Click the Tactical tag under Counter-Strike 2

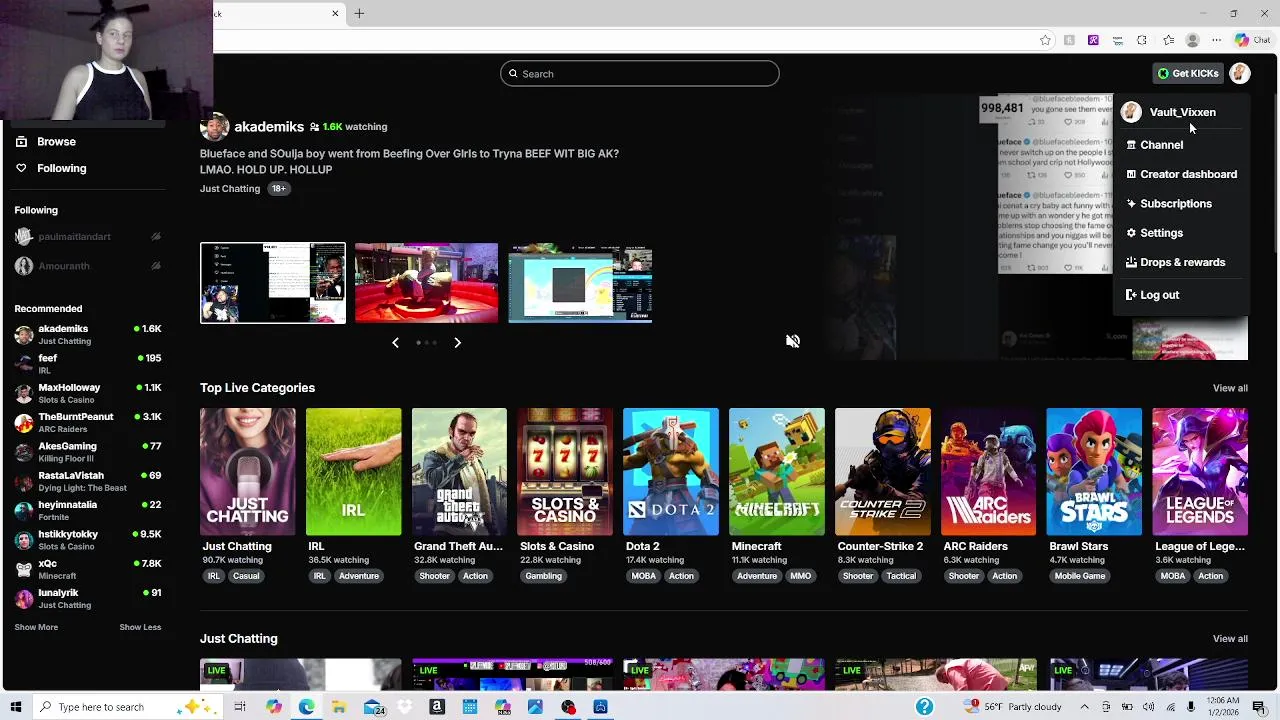tap(901, 576)
